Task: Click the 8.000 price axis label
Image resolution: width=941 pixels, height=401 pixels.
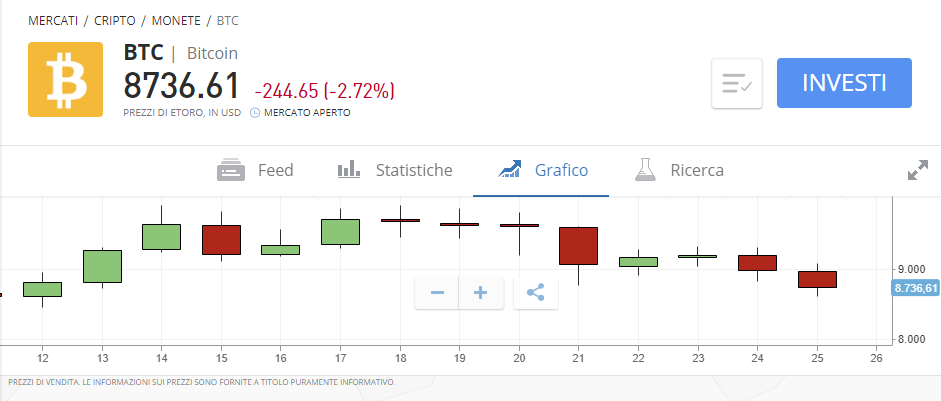Action: [x=911, y=339]
